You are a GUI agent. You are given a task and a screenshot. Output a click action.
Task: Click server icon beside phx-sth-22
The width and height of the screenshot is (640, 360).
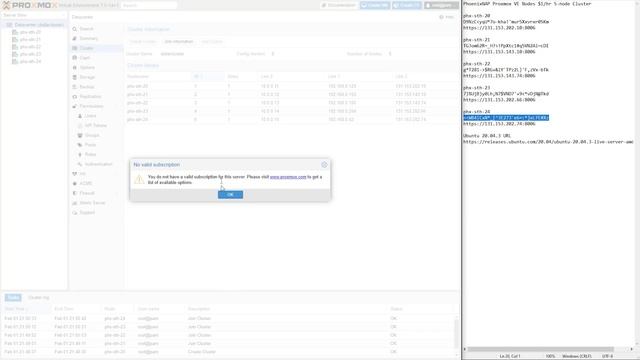coord(15,47)
